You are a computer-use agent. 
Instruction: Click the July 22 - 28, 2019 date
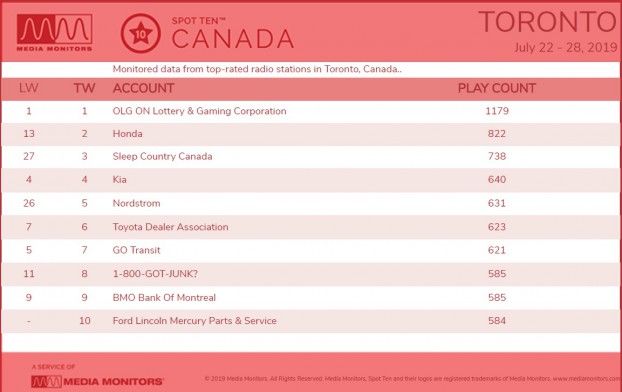(566, 48)
